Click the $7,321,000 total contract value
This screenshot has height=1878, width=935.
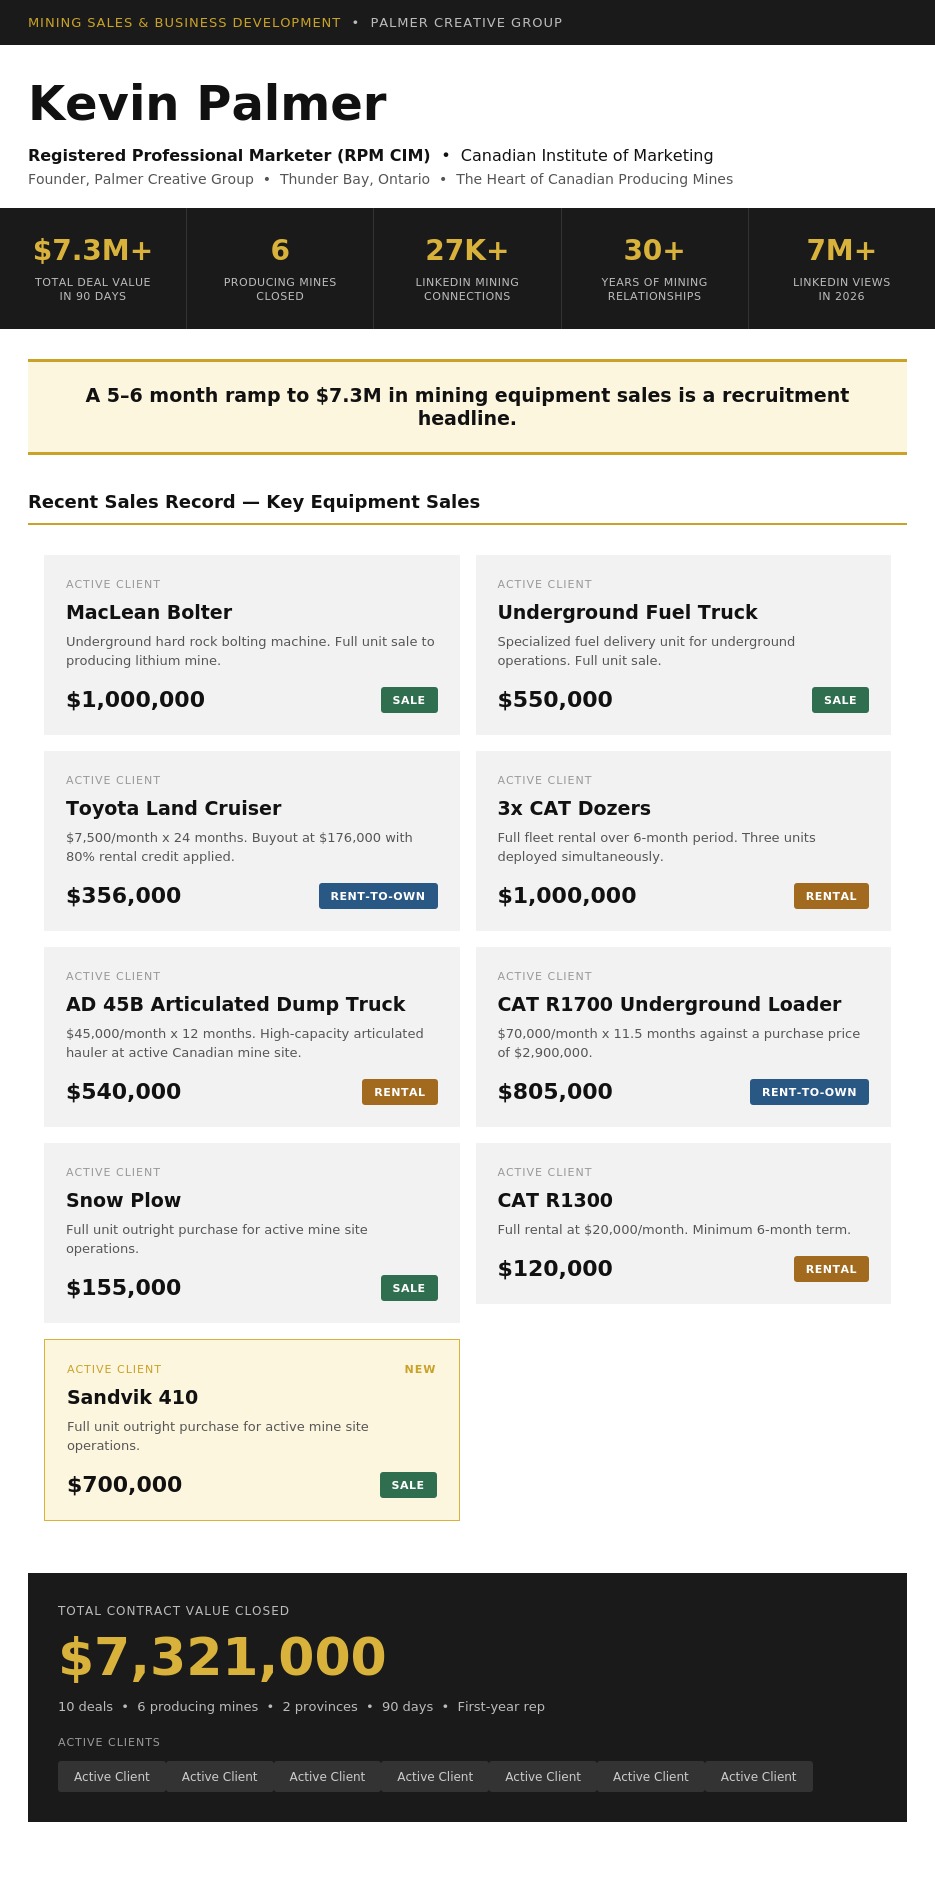pyautogui.click(x=222, y=1657)
